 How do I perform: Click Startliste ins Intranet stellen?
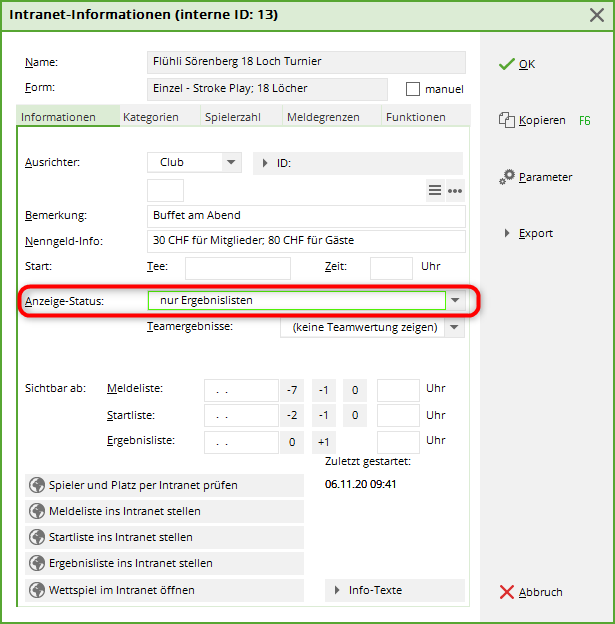[x=164, y=537]
